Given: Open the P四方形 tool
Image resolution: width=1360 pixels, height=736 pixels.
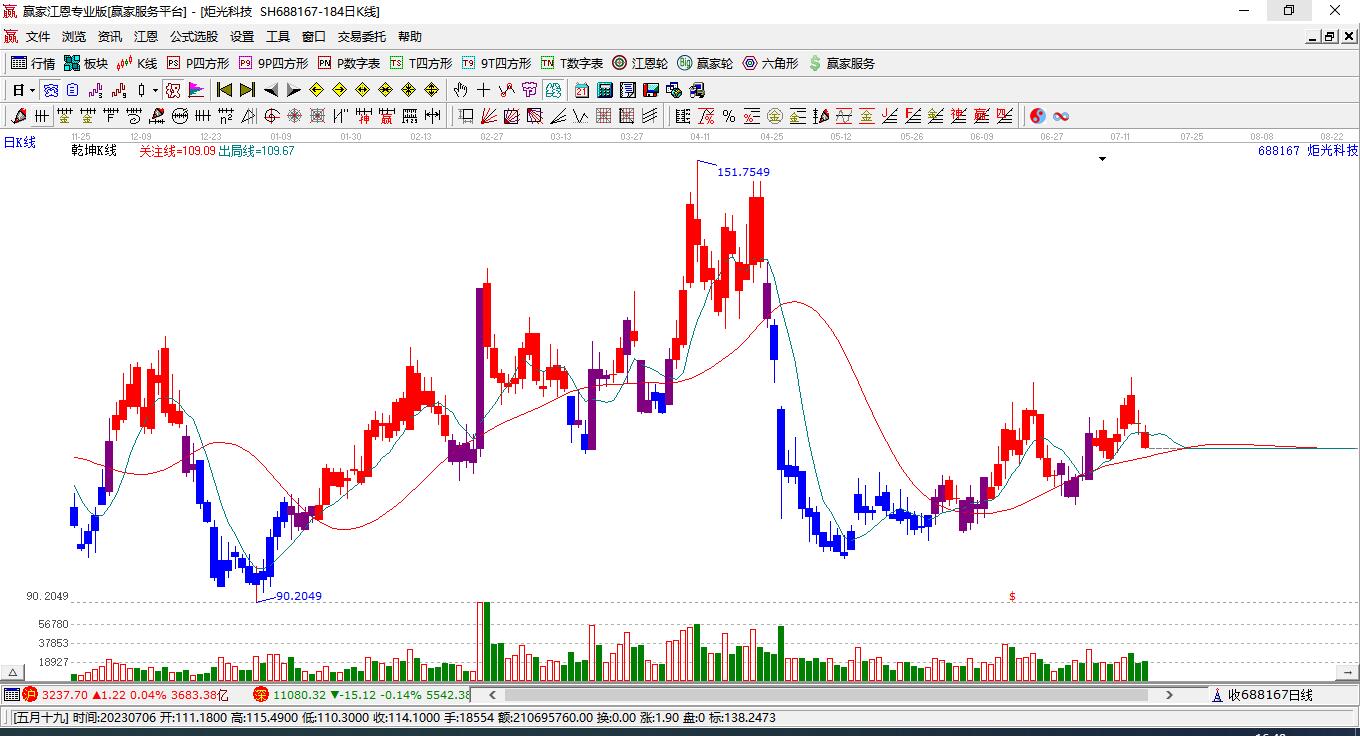Looking at the screenshot, I should (198, 63).
